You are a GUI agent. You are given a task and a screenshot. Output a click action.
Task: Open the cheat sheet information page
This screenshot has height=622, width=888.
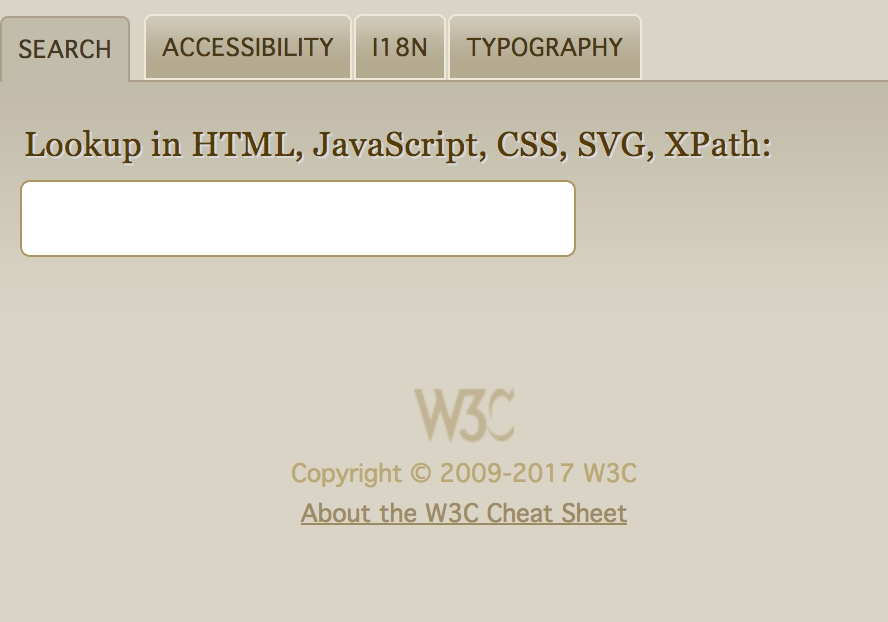tap(463, 512)
